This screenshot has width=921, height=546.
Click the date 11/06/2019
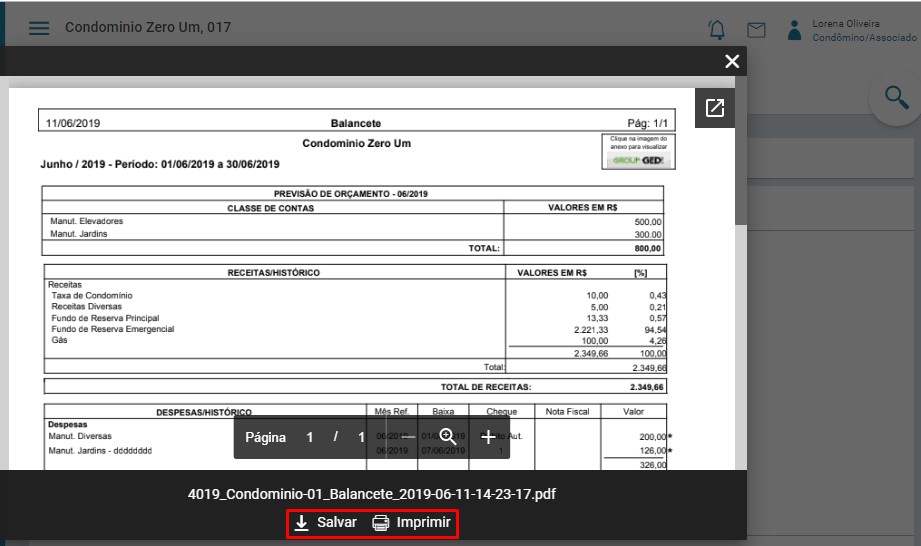[x=73, y=123]
